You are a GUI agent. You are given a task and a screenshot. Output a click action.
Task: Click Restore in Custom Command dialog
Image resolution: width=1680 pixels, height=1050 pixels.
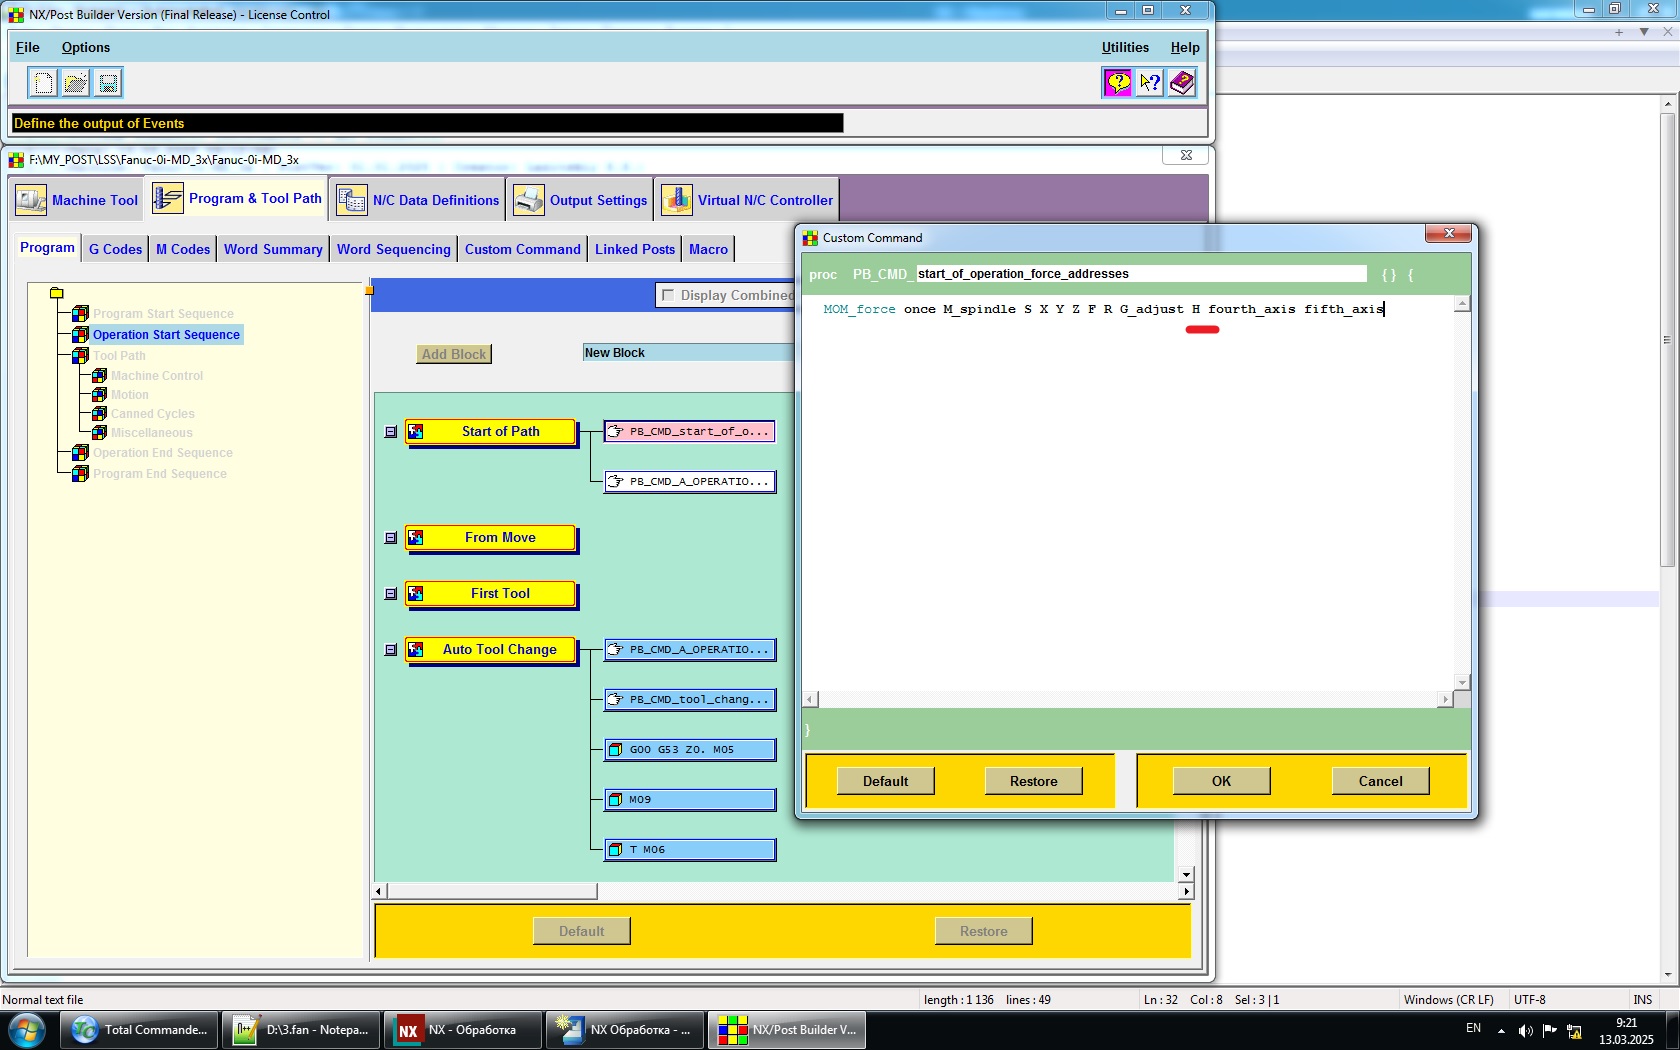[x=1033, y=781]
